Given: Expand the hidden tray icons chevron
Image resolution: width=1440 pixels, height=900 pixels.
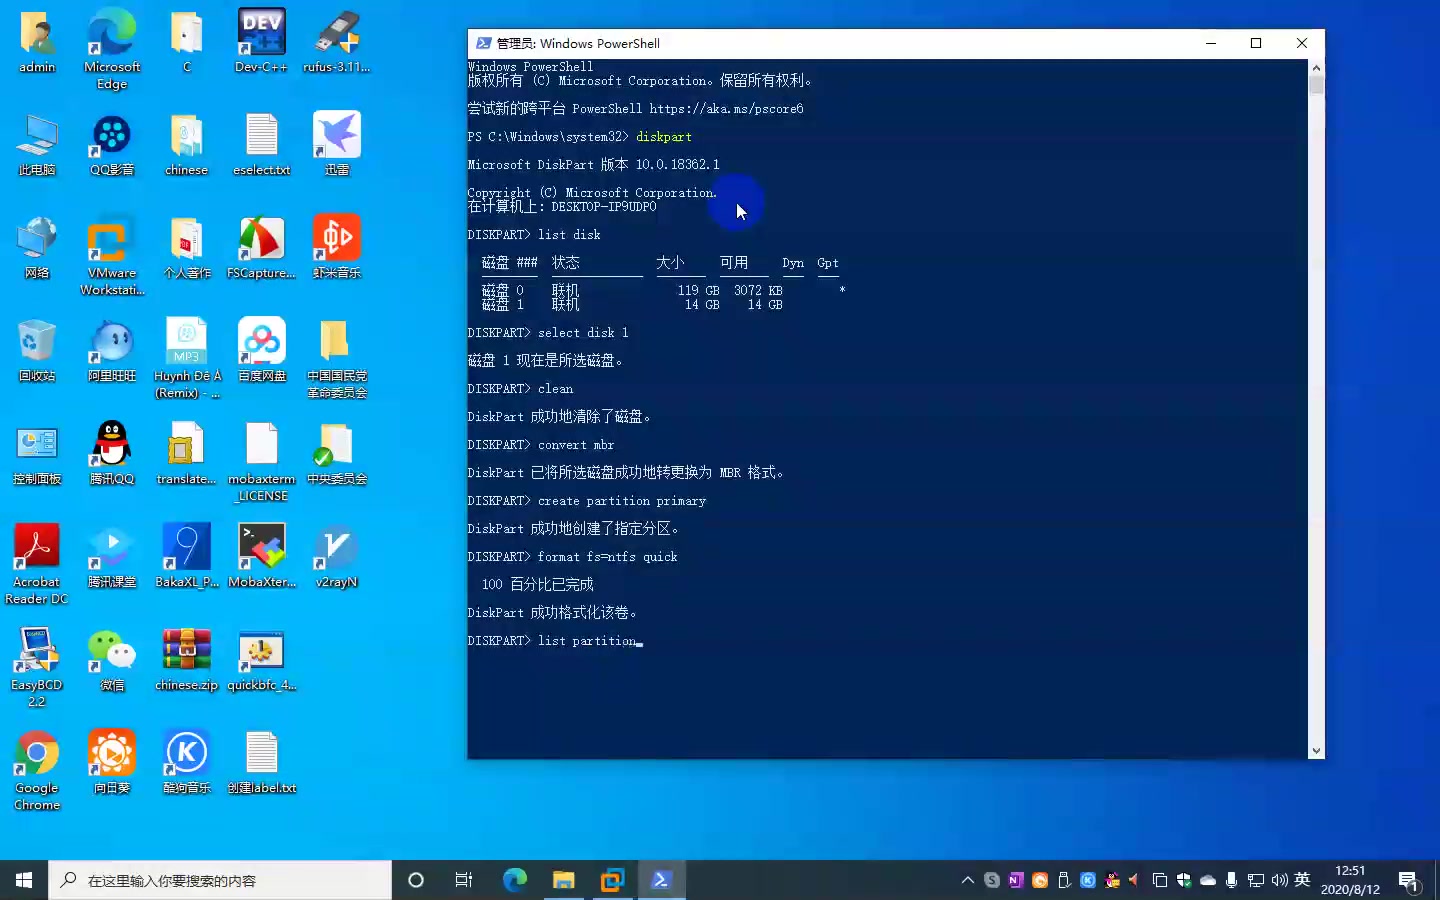Looking at the screenshot, I should click(x=967, y=880).
